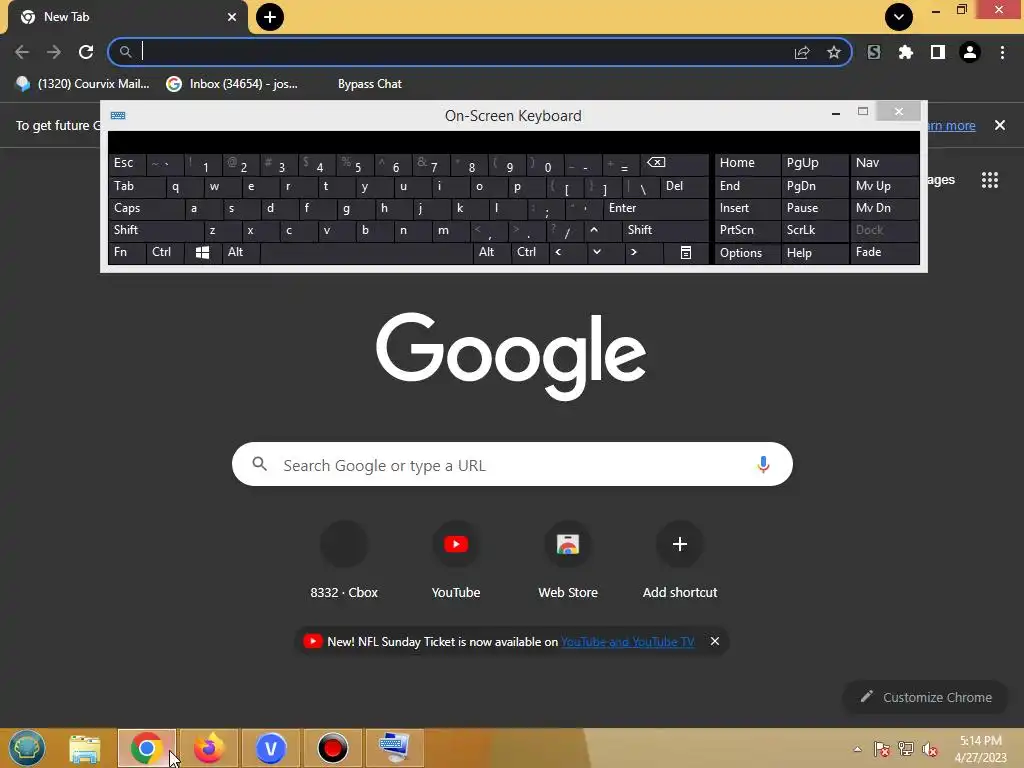Open Options on the on-screen keyboard
This screenshot has height=768, width=1024.
coord(748,253)
